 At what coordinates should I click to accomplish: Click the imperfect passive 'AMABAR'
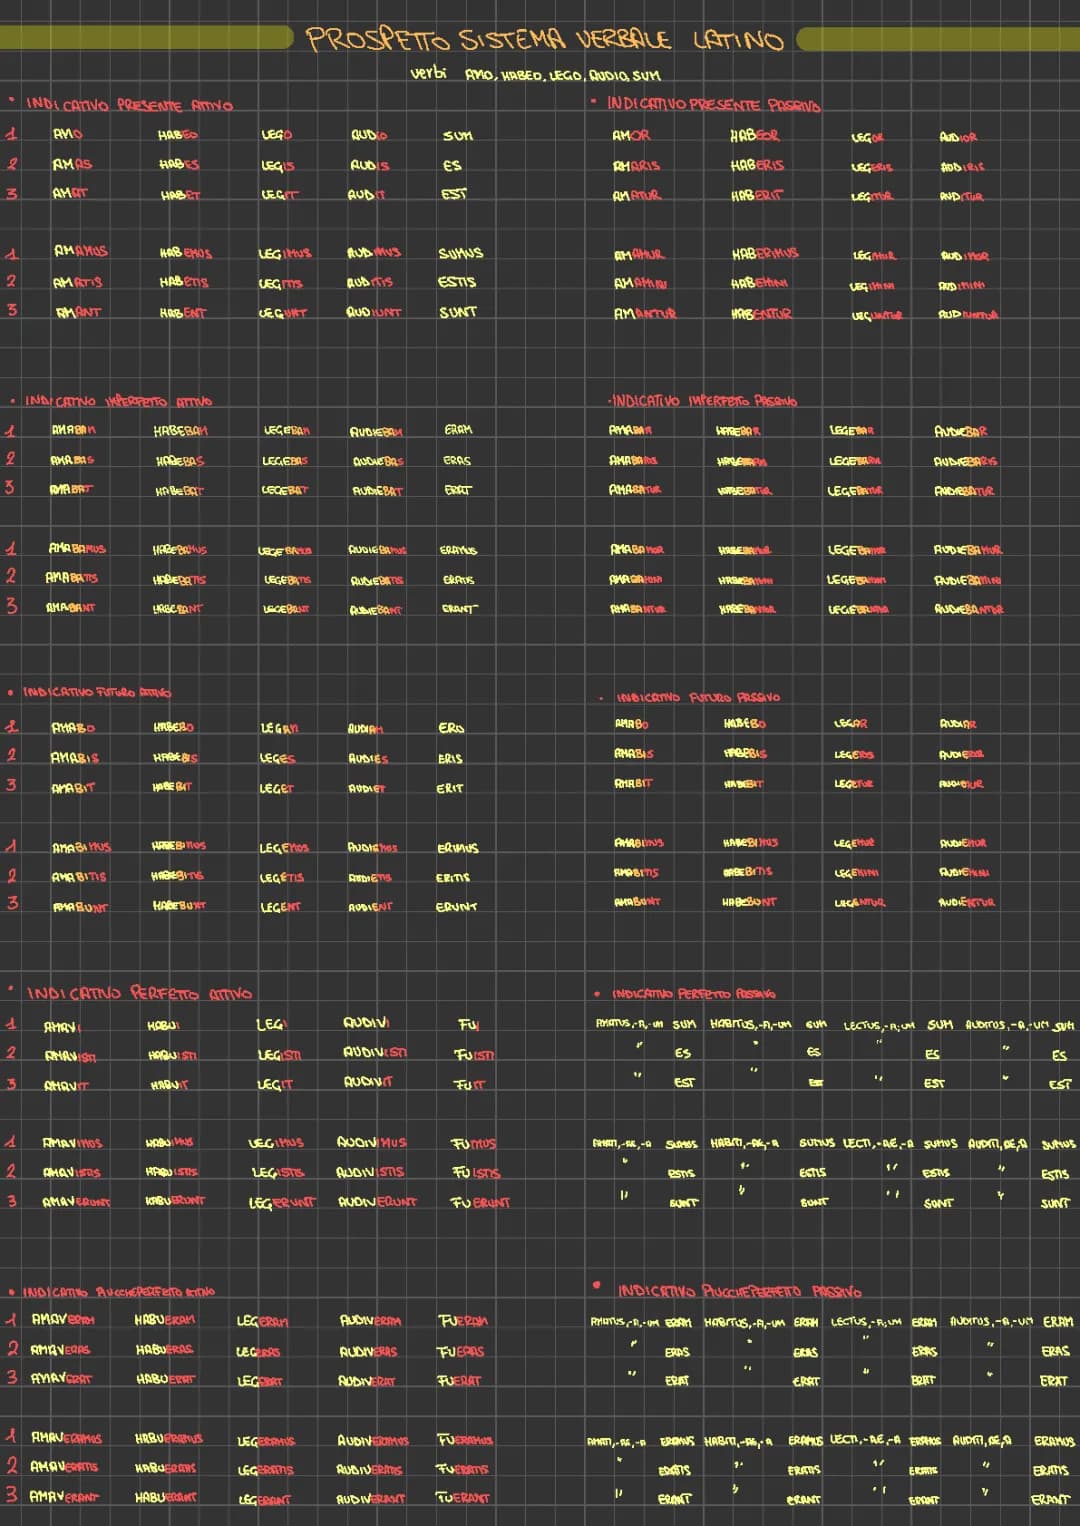[631, 430]
